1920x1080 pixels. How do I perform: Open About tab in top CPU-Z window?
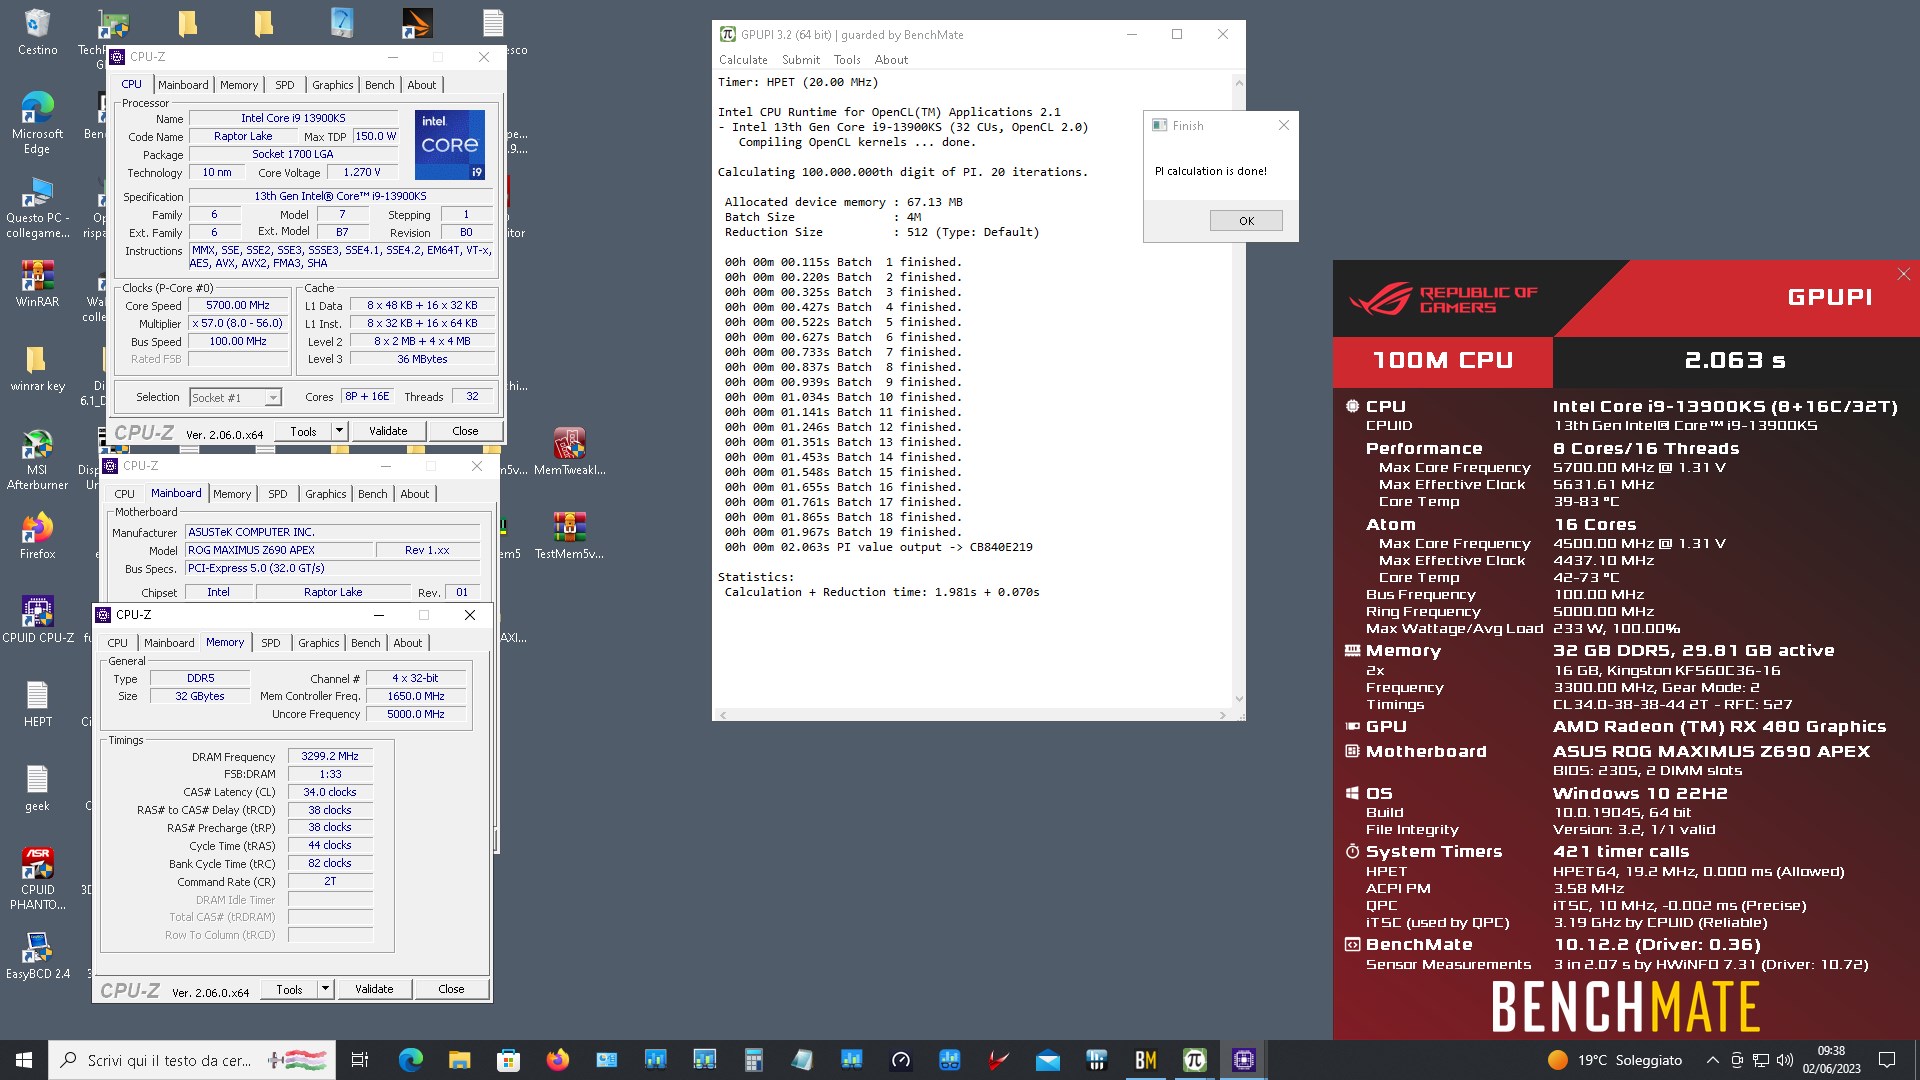pos(421,85)
